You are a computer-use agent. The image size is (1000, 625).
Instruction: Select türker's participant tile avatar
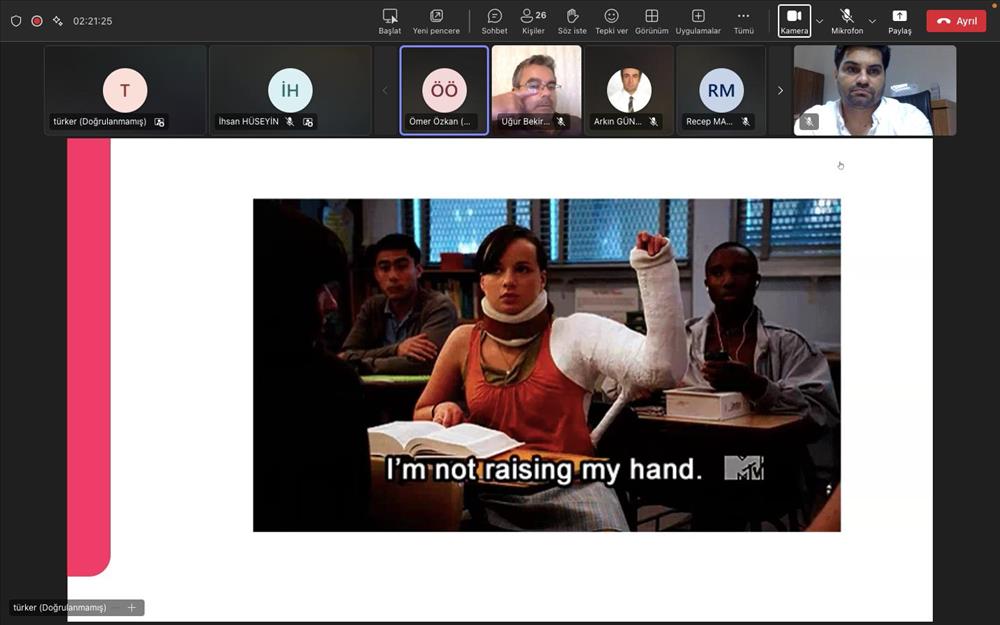pos(125,90)
